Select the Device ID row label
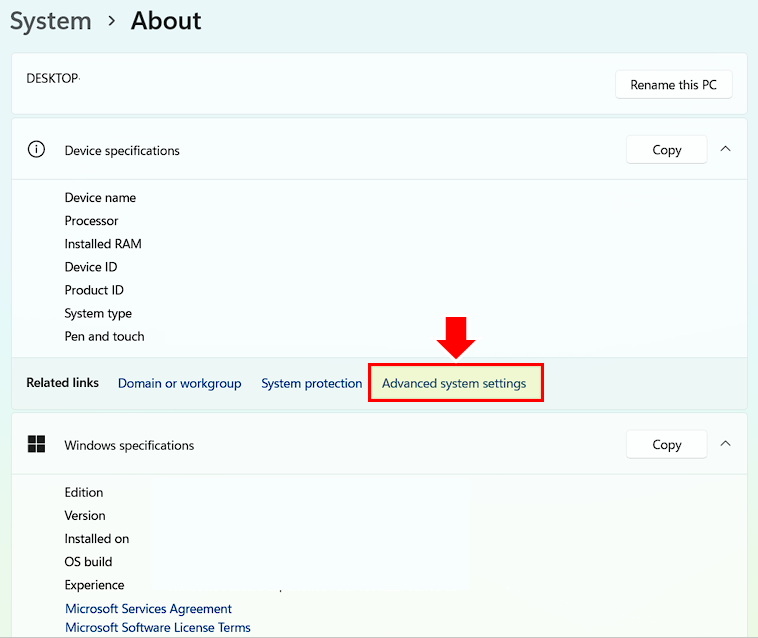 point(91,267)
